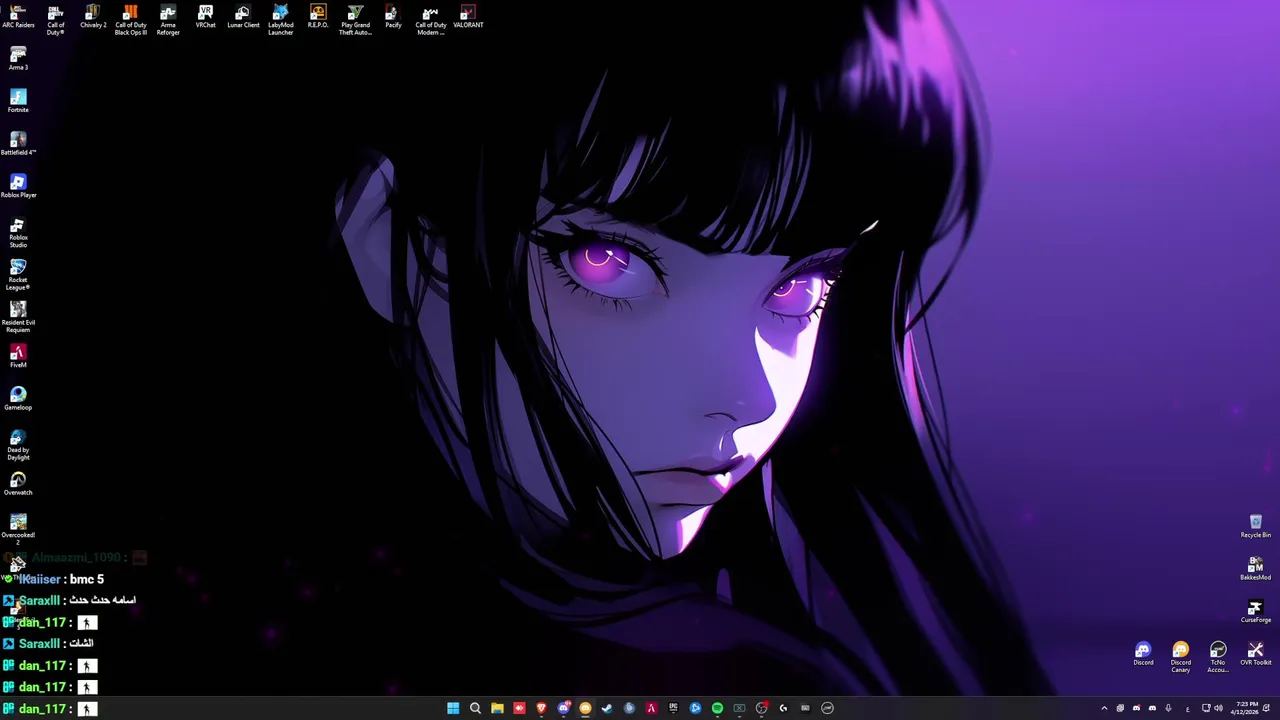Switch to OBS Studio on the taskbar
This screenshot has height=720, width=1280.
[x=762, y=708]
